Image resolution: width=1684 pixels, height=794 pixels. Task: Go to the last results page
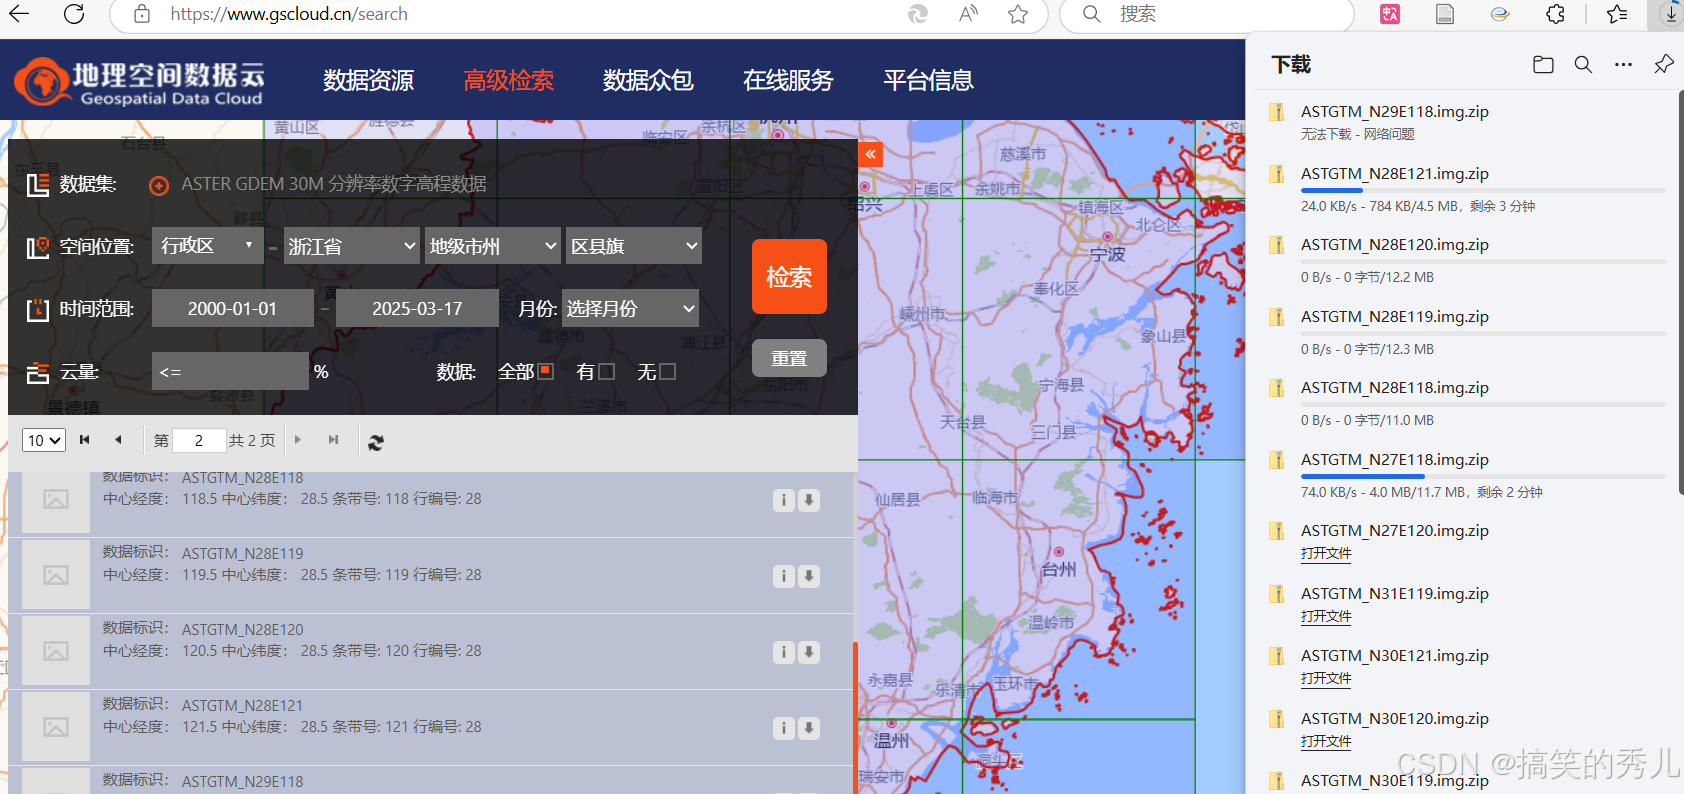pos(333,440)
